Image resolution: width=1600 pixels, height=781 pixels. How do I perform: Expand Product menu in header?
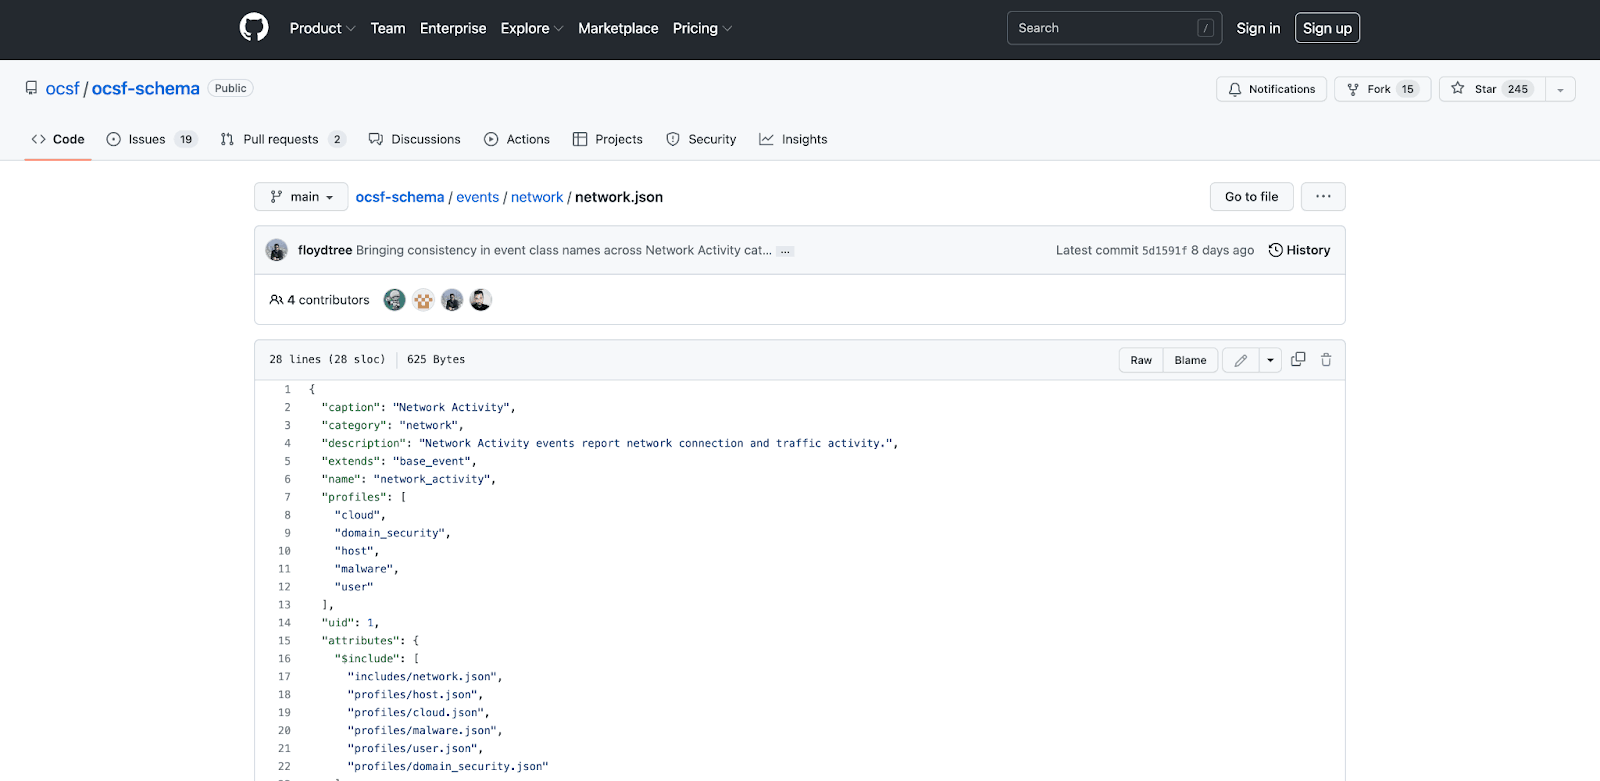point(322,28)
